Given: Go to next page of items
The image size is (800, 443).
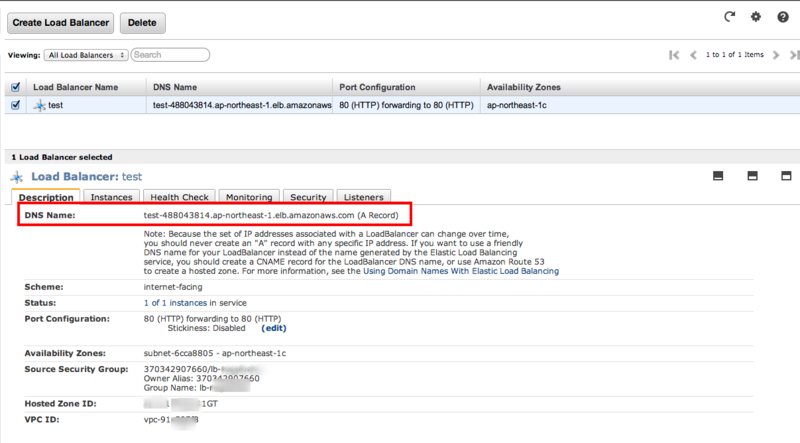Looking at the screenshot, I should [x=776, y=55].
